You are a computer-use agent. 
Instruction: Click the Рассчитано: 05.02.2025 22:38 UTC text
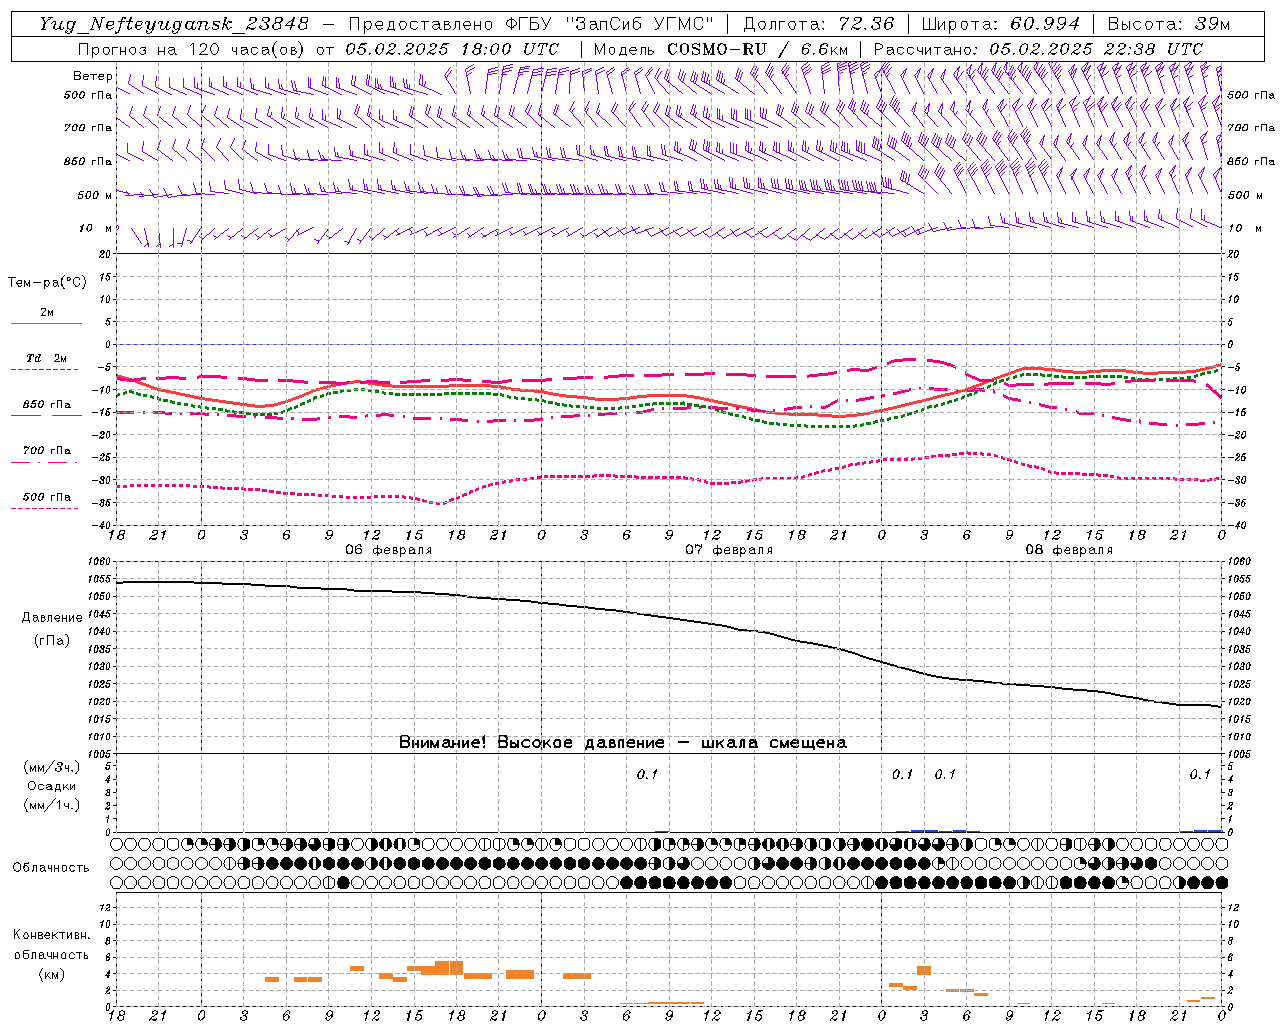point(1038,49)
